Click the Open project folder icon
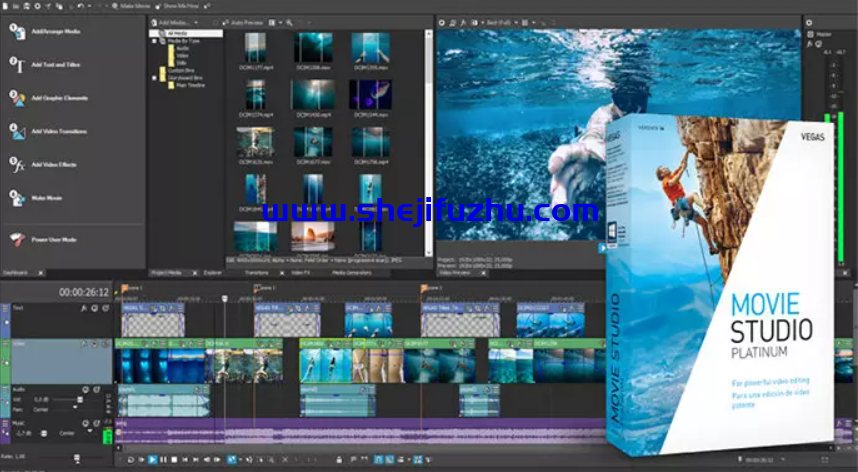Viewport: 858px width, 472px height. tap(15, 6)
